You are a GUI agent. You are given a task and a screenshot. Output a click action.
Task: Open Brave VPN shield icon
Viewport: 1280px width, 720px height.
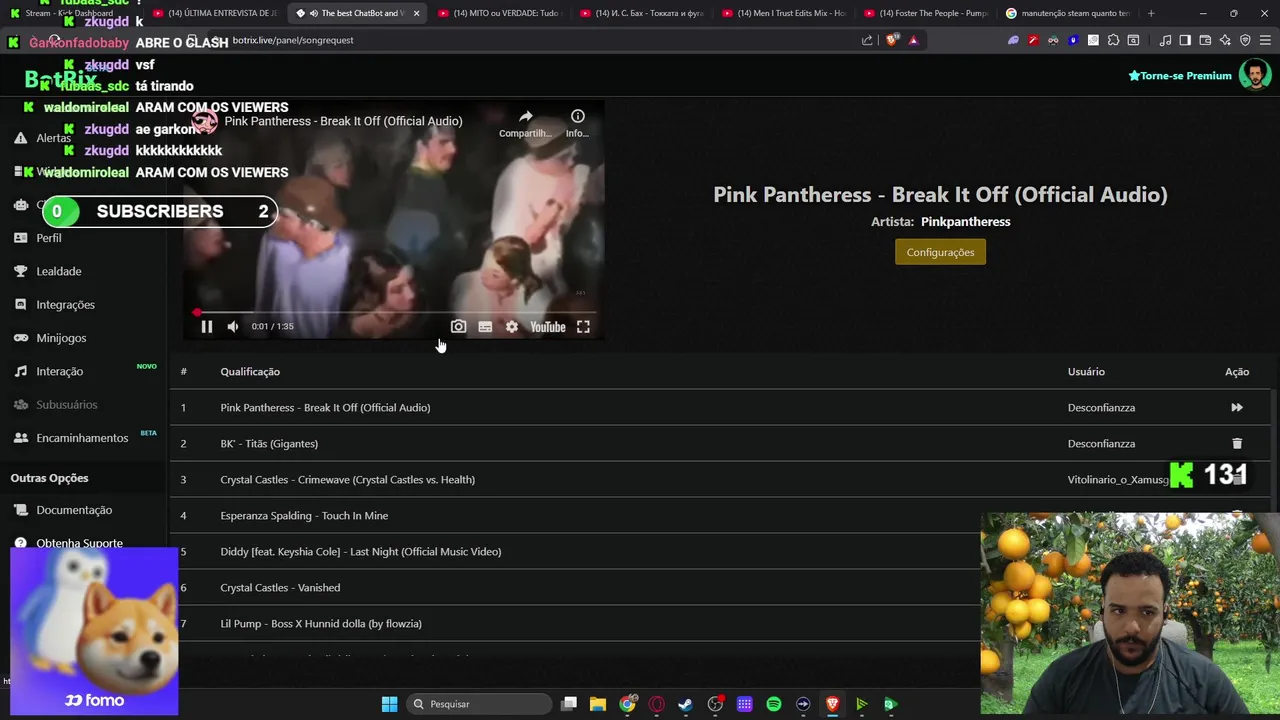pos(1245,40)
